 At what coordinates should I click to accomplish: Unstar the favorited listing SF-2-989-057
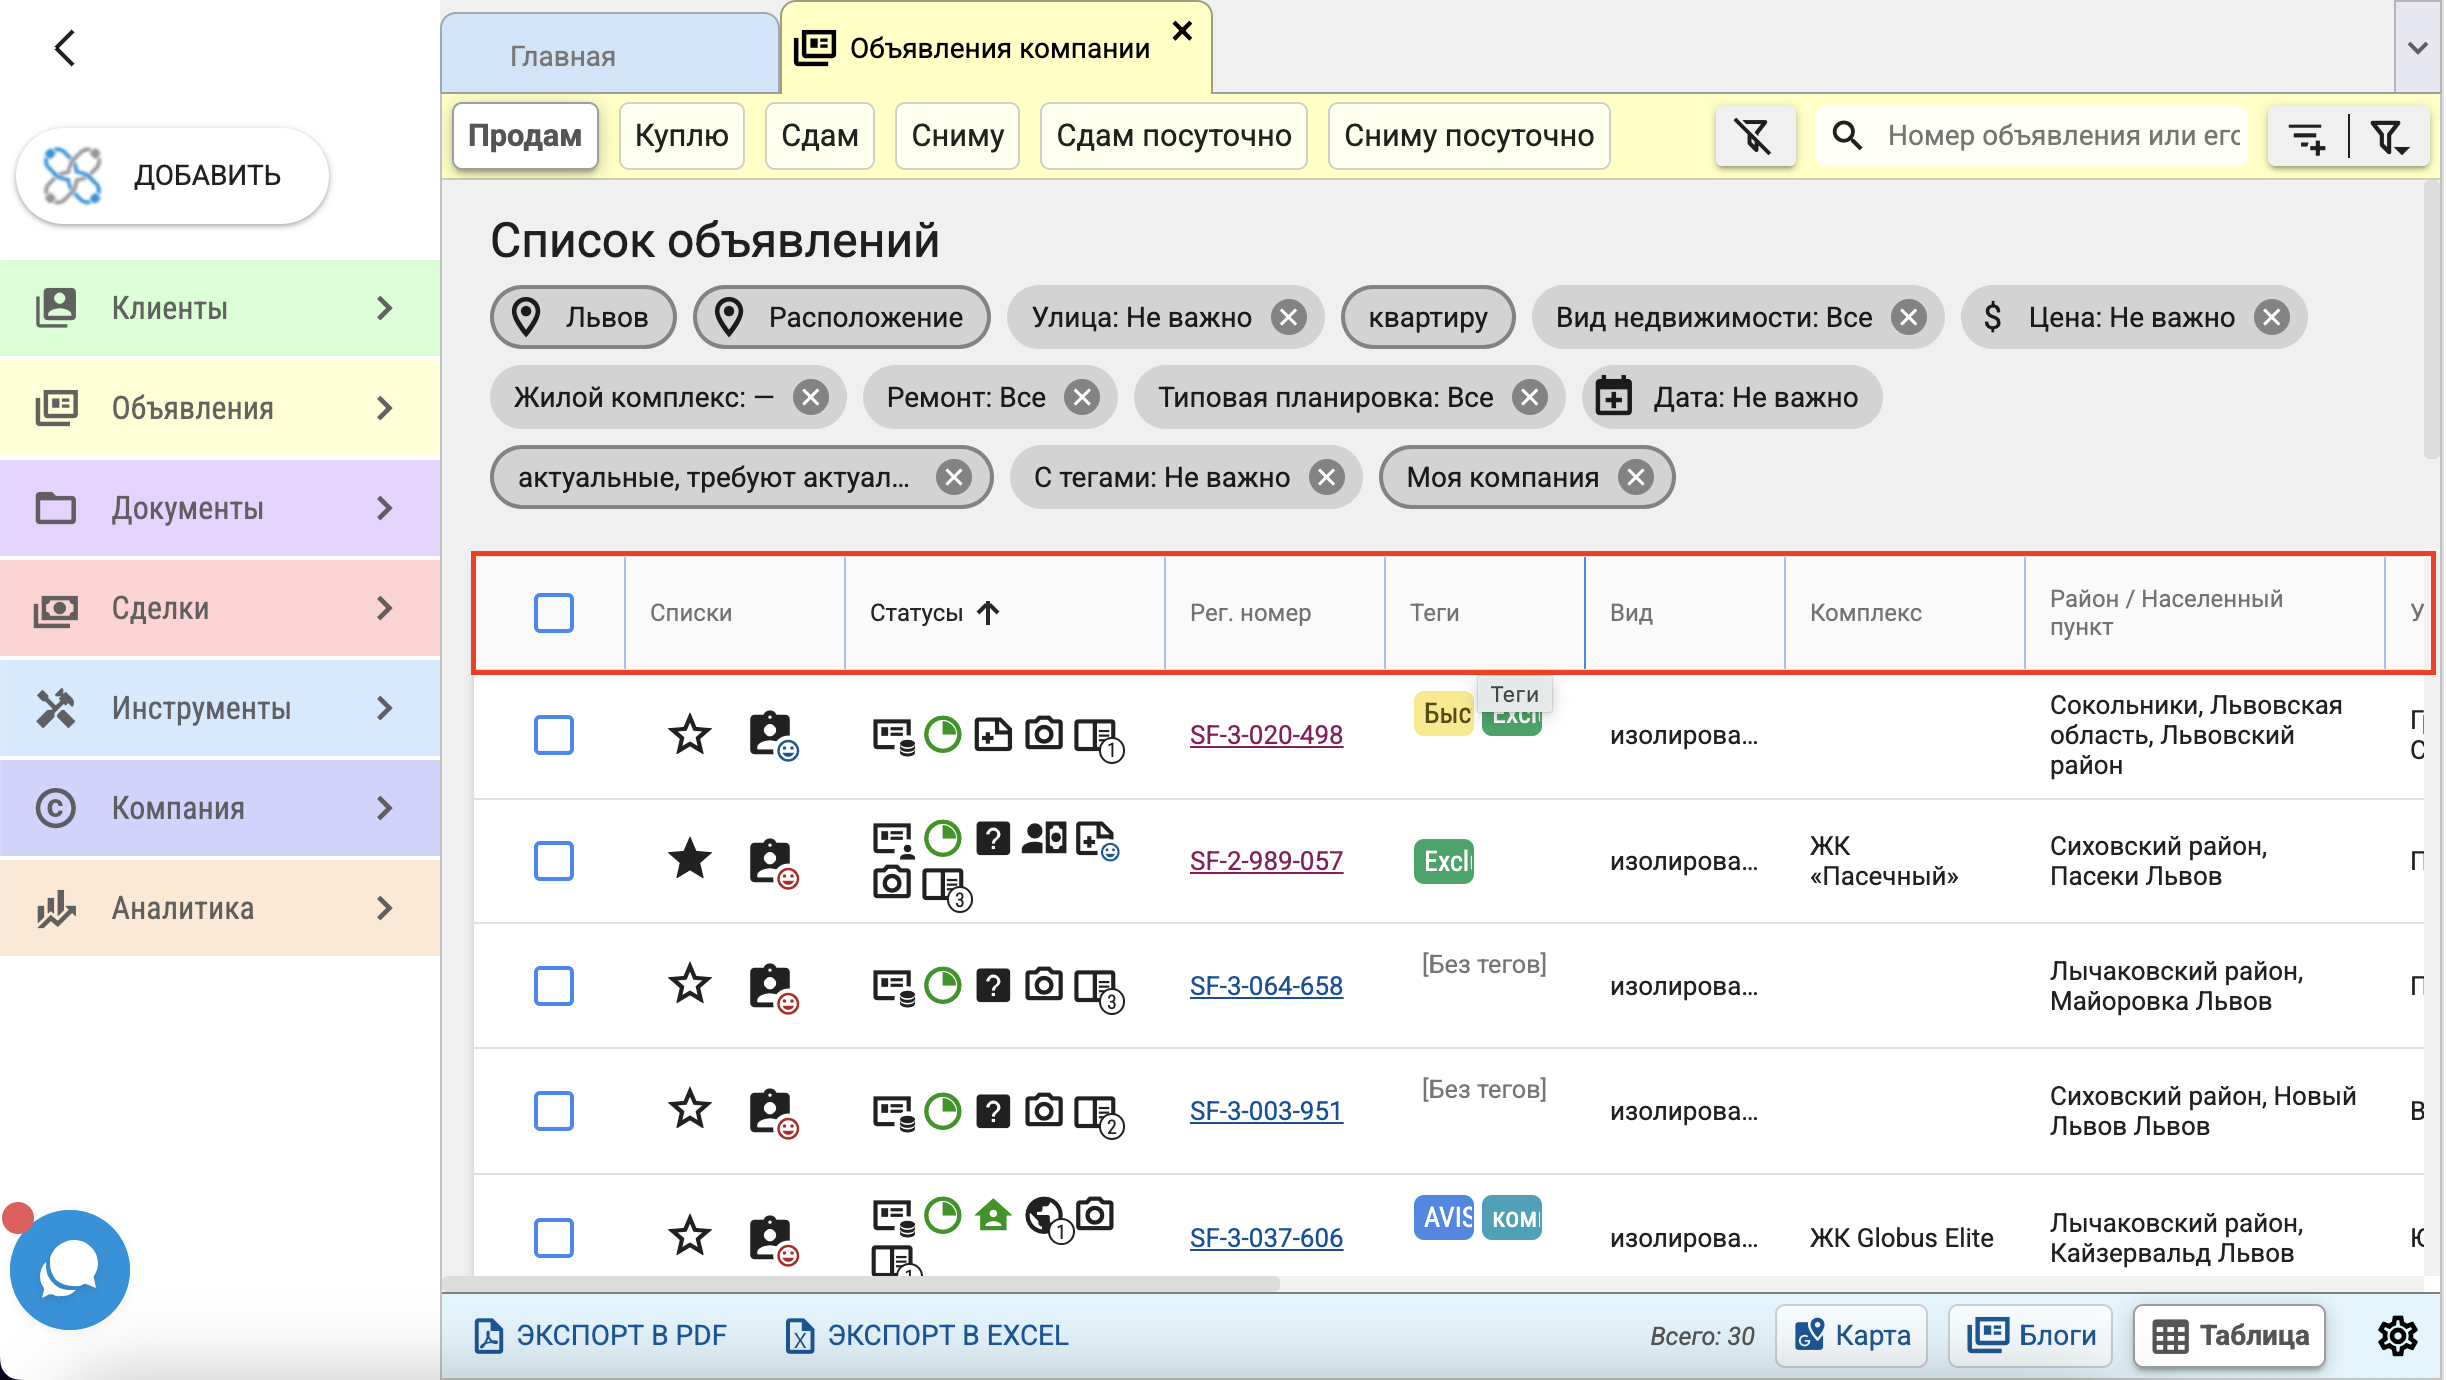(x=689, y=860)
